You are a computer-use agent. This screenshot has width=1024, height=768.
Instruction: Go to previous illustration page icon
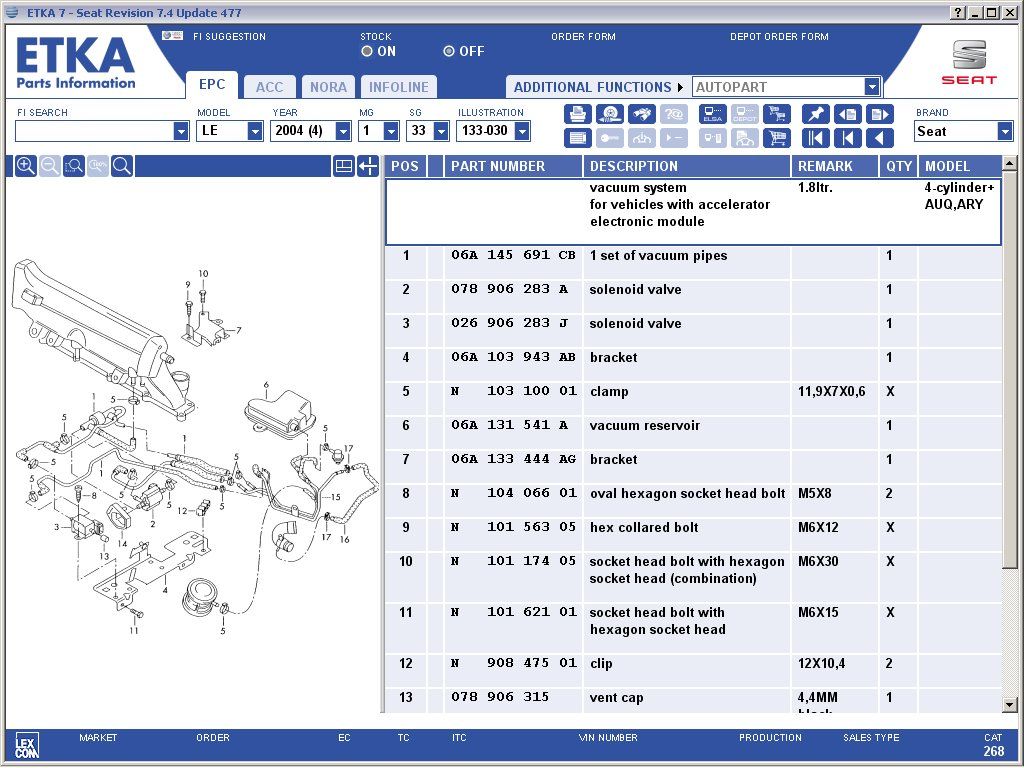point(848,114)
